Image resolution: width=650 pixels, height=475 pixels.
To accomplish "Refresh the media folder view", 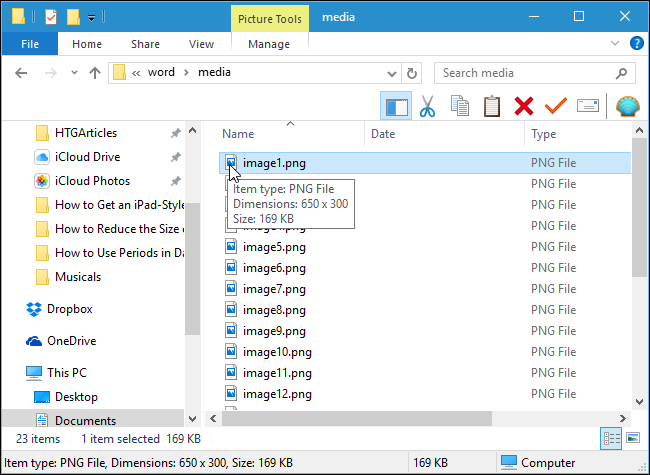I will (412, 73).
